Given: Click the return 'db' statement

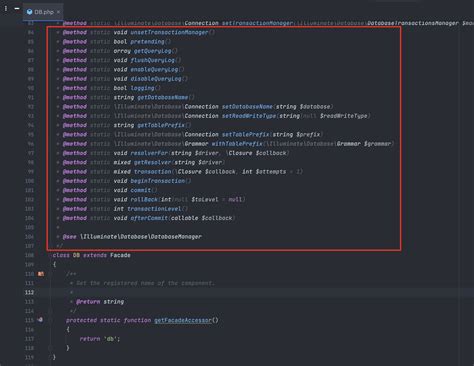Looking at the screenshot, I should (x=100, y=339).
